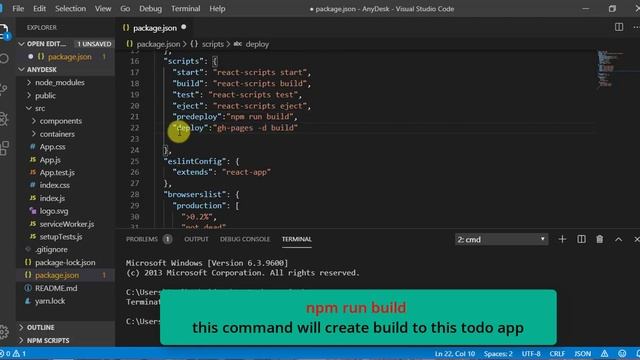This screenshot has height=360, width=640.
Task: Open the Terminal menu
Action: point(186,9)
